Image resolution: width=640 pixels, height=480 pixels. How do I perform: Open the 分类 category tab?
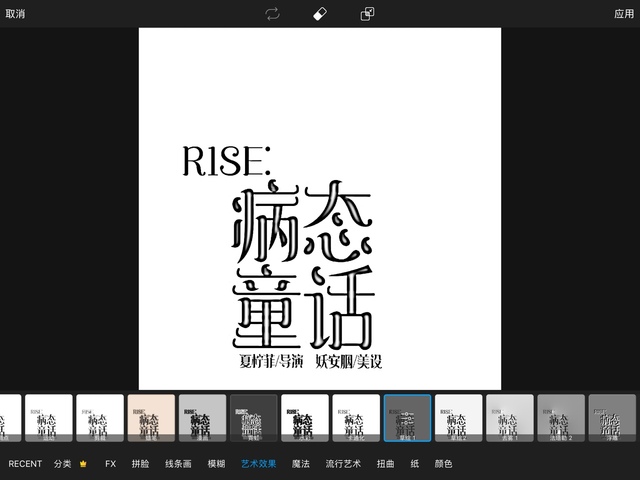62,464
